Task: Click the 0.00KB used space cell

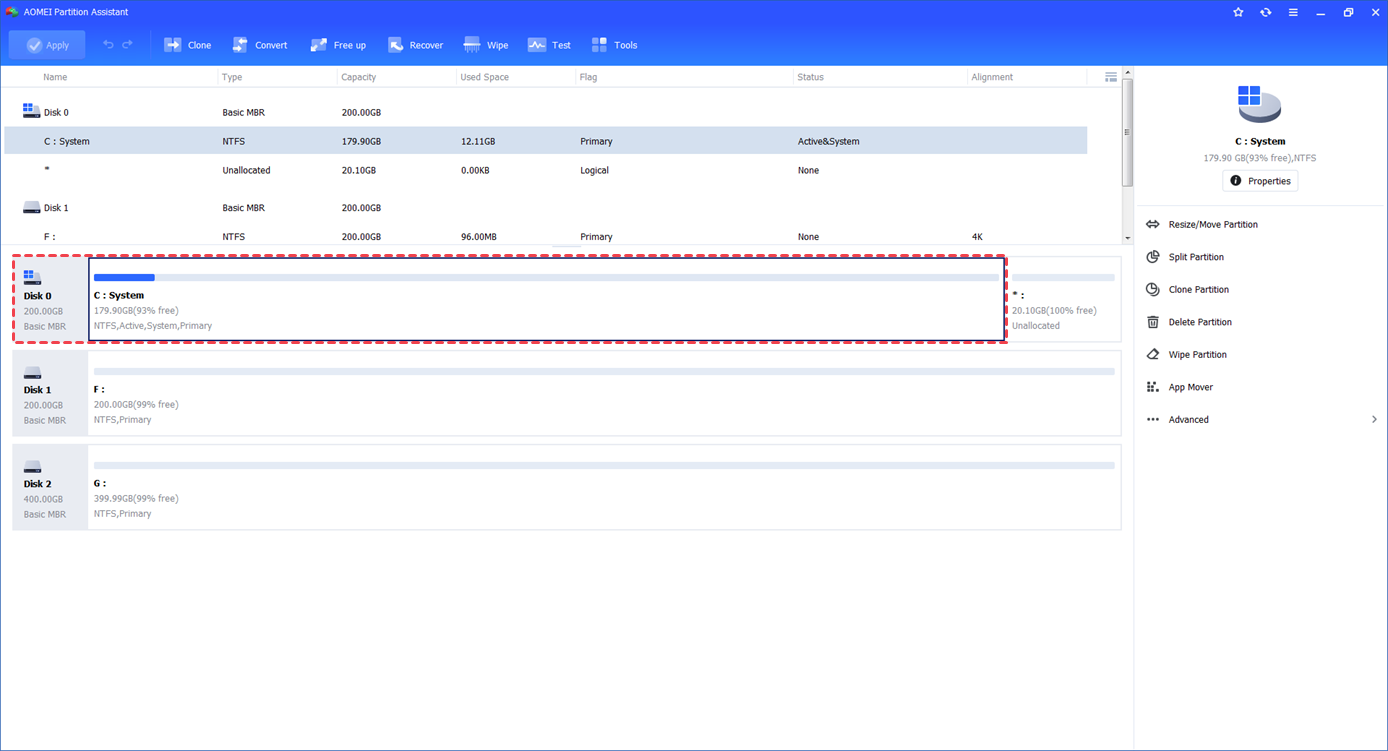Action: [x=475, y=170]
